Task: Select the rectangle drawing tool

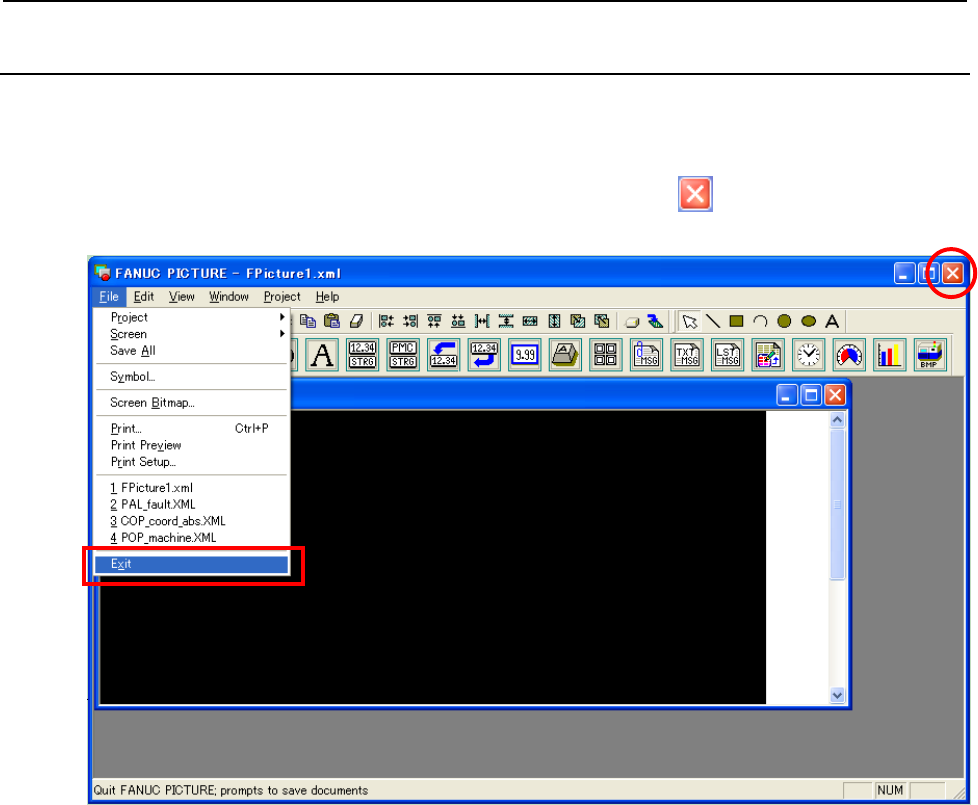Action: [x=737, y=321]
